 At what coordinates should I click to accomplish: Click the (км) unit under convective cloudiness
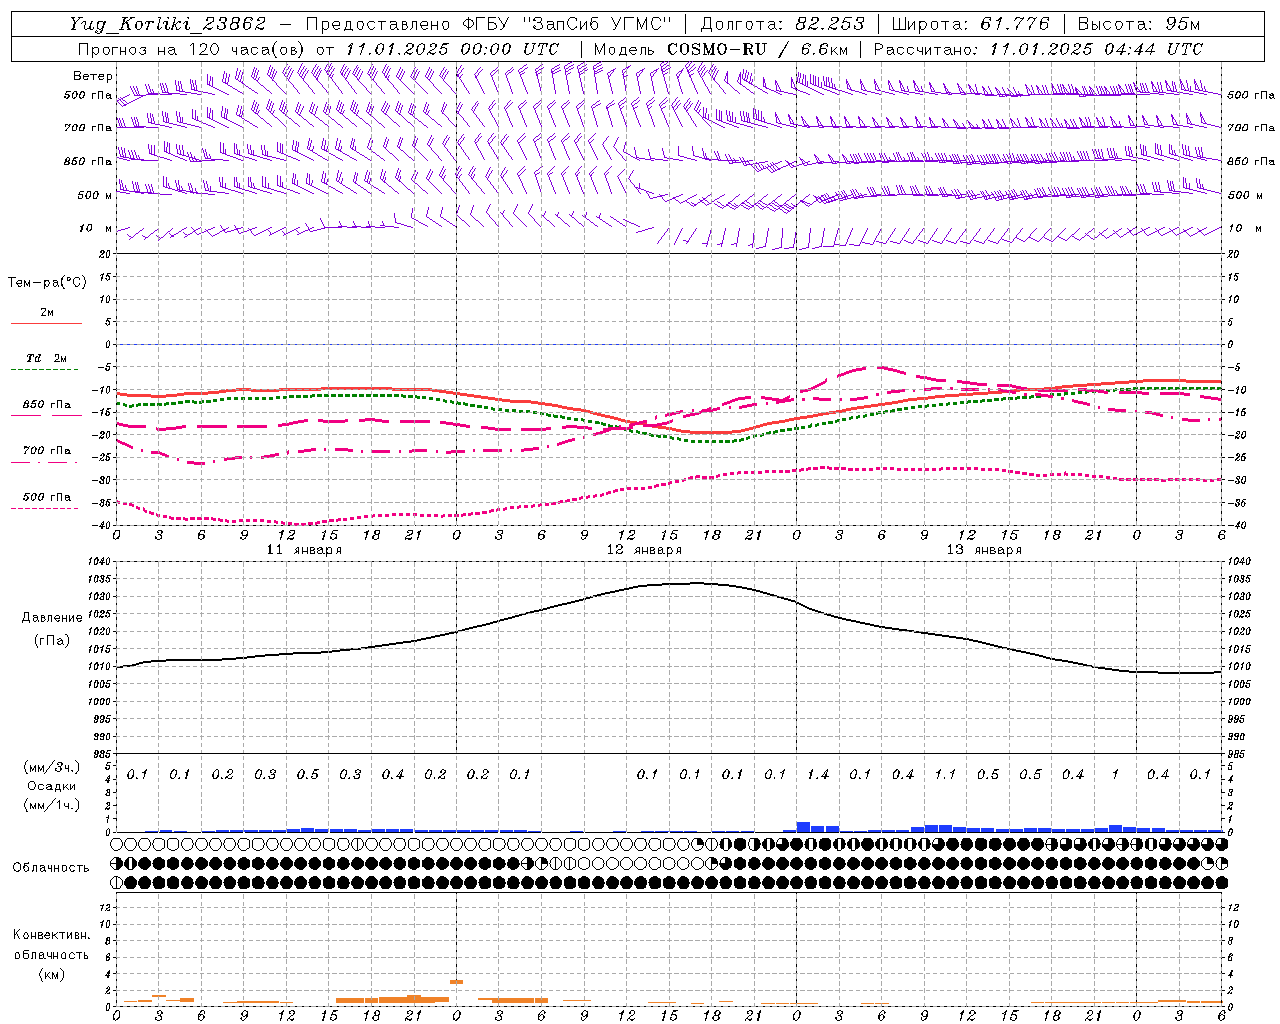pyautogui.click(x=51, y=974)
